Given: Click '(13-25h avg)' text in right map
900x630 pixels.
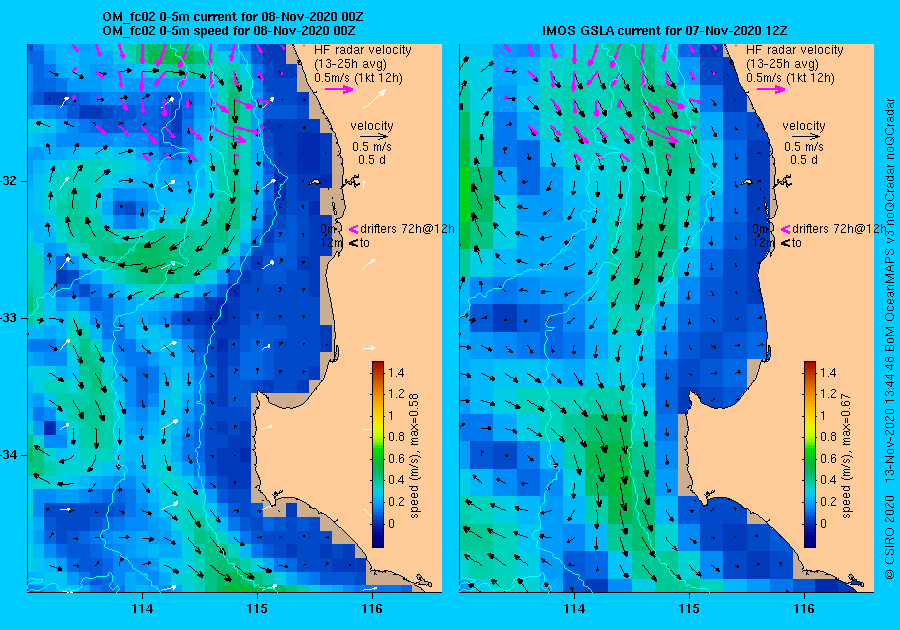Looking at the screenshot, I should click(x=782, y=64).
